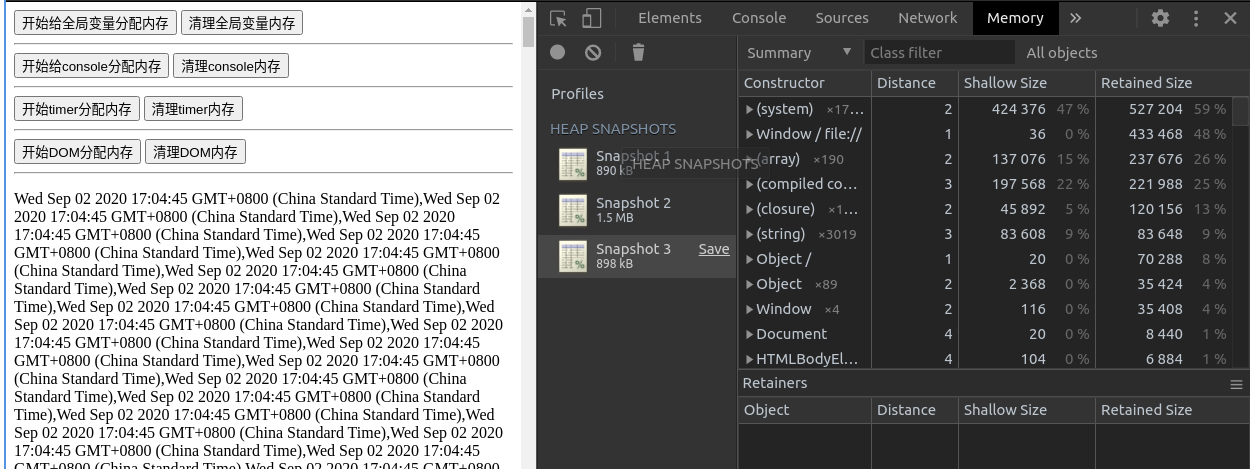Click into the Class filter input
This screenshot has height=469, width=1250.
click(940, 53)
